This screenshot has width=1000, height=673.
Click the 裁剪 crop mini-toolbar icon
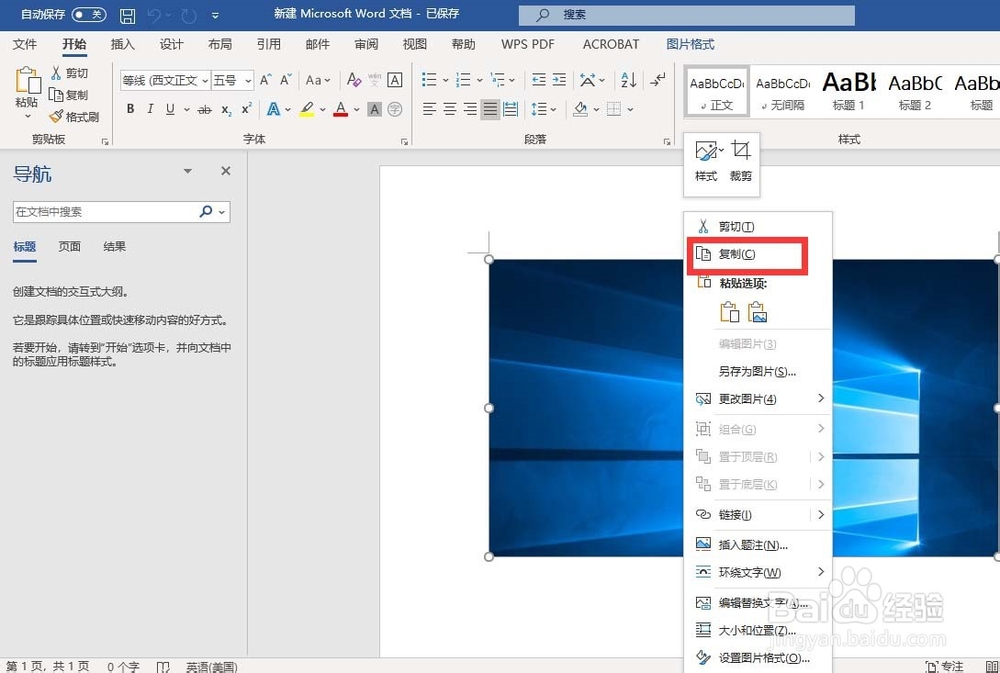point(740,161)
